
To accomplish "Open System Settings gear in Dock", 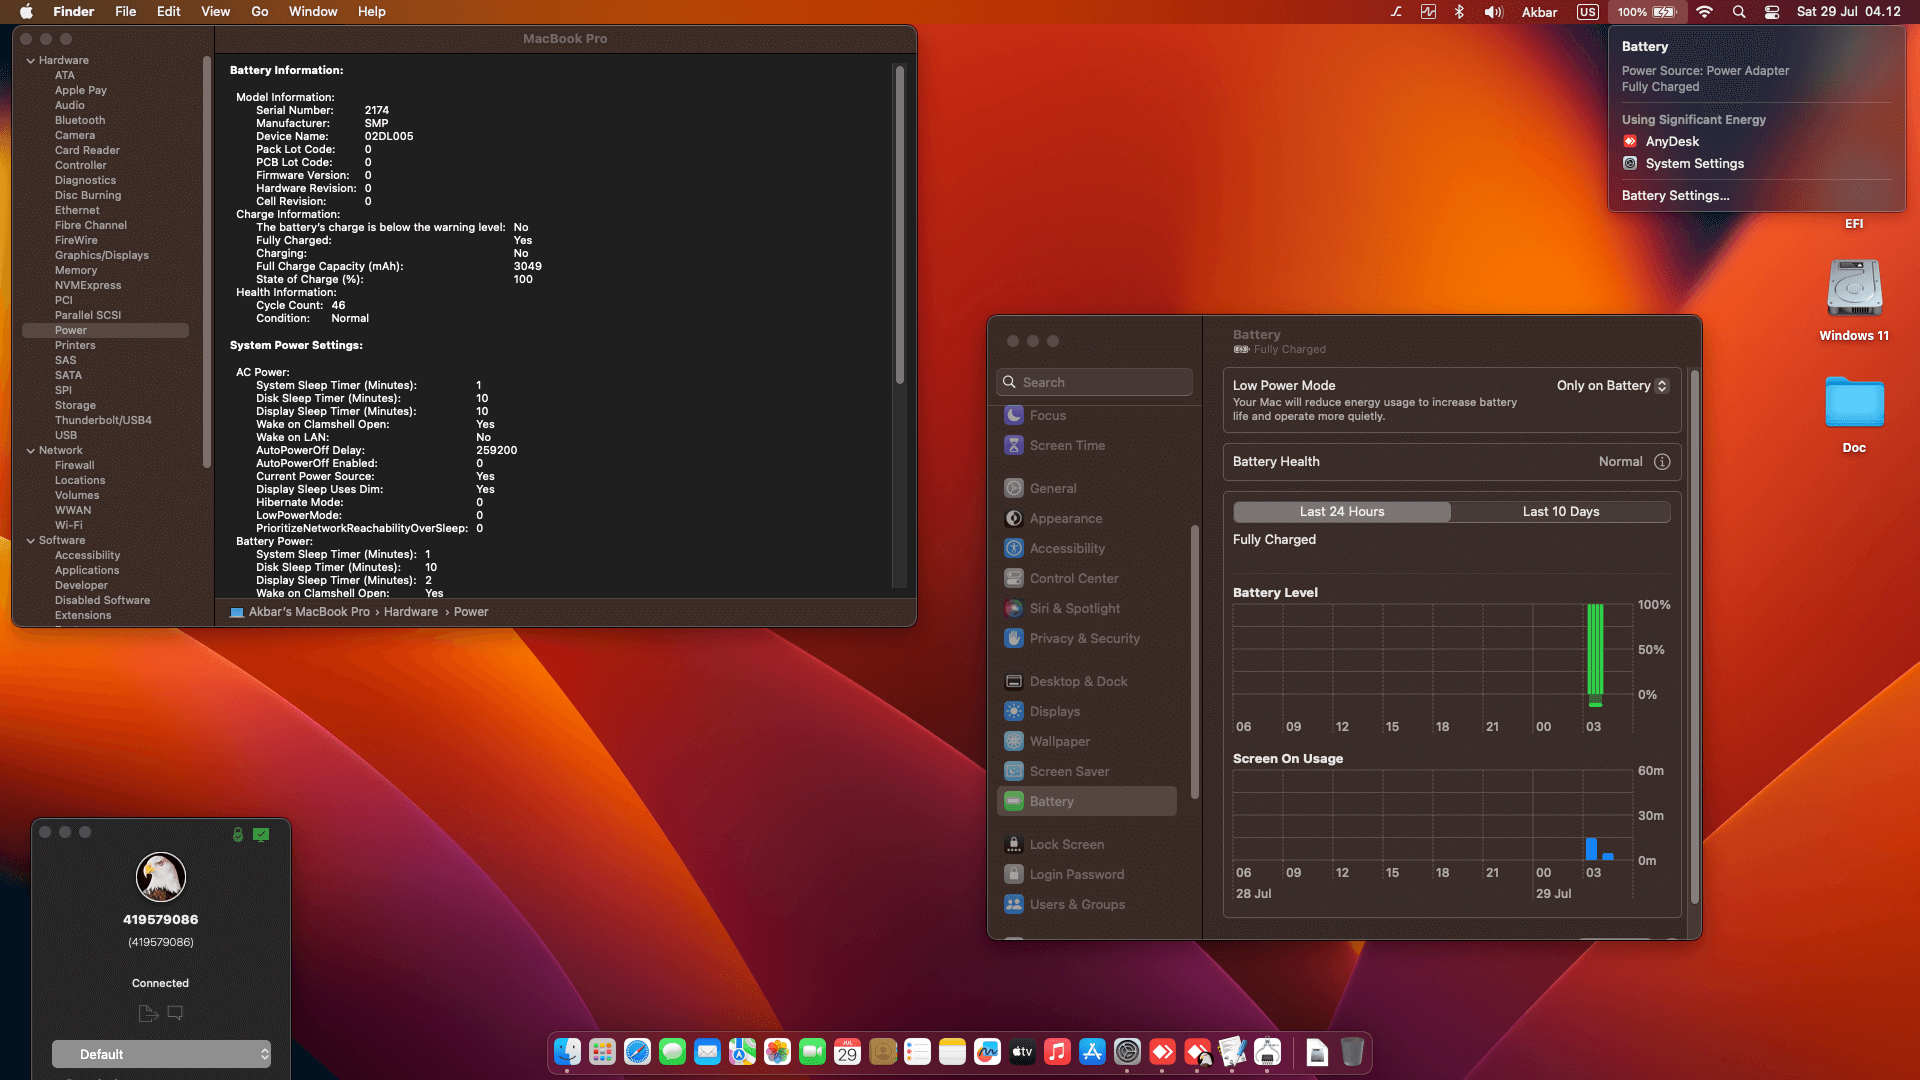I will point(1127,1052).
